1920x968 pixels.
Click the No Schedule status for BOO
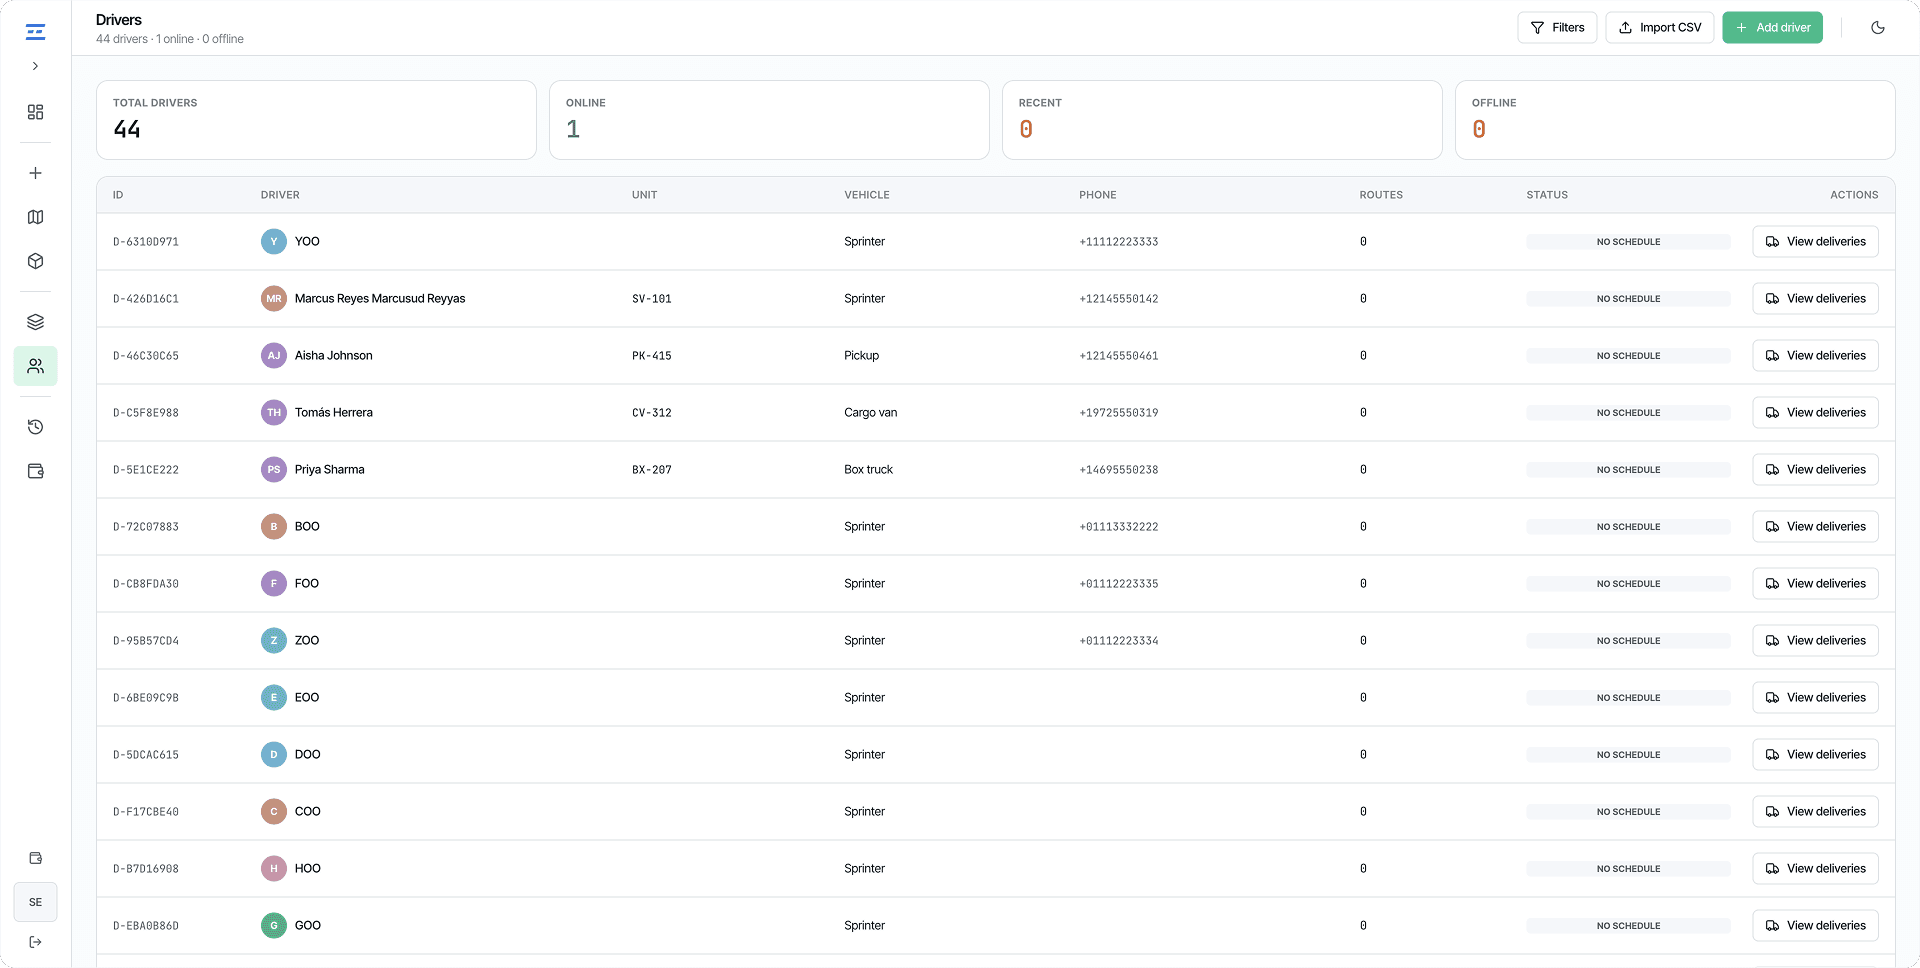tap(1628, 527)
